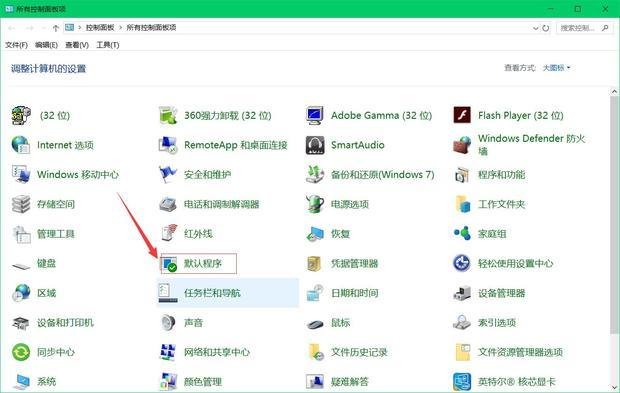The height and width of the screenshot is (393, 620).
Task: Open the 区域 link
Action: tap(46, 293)
